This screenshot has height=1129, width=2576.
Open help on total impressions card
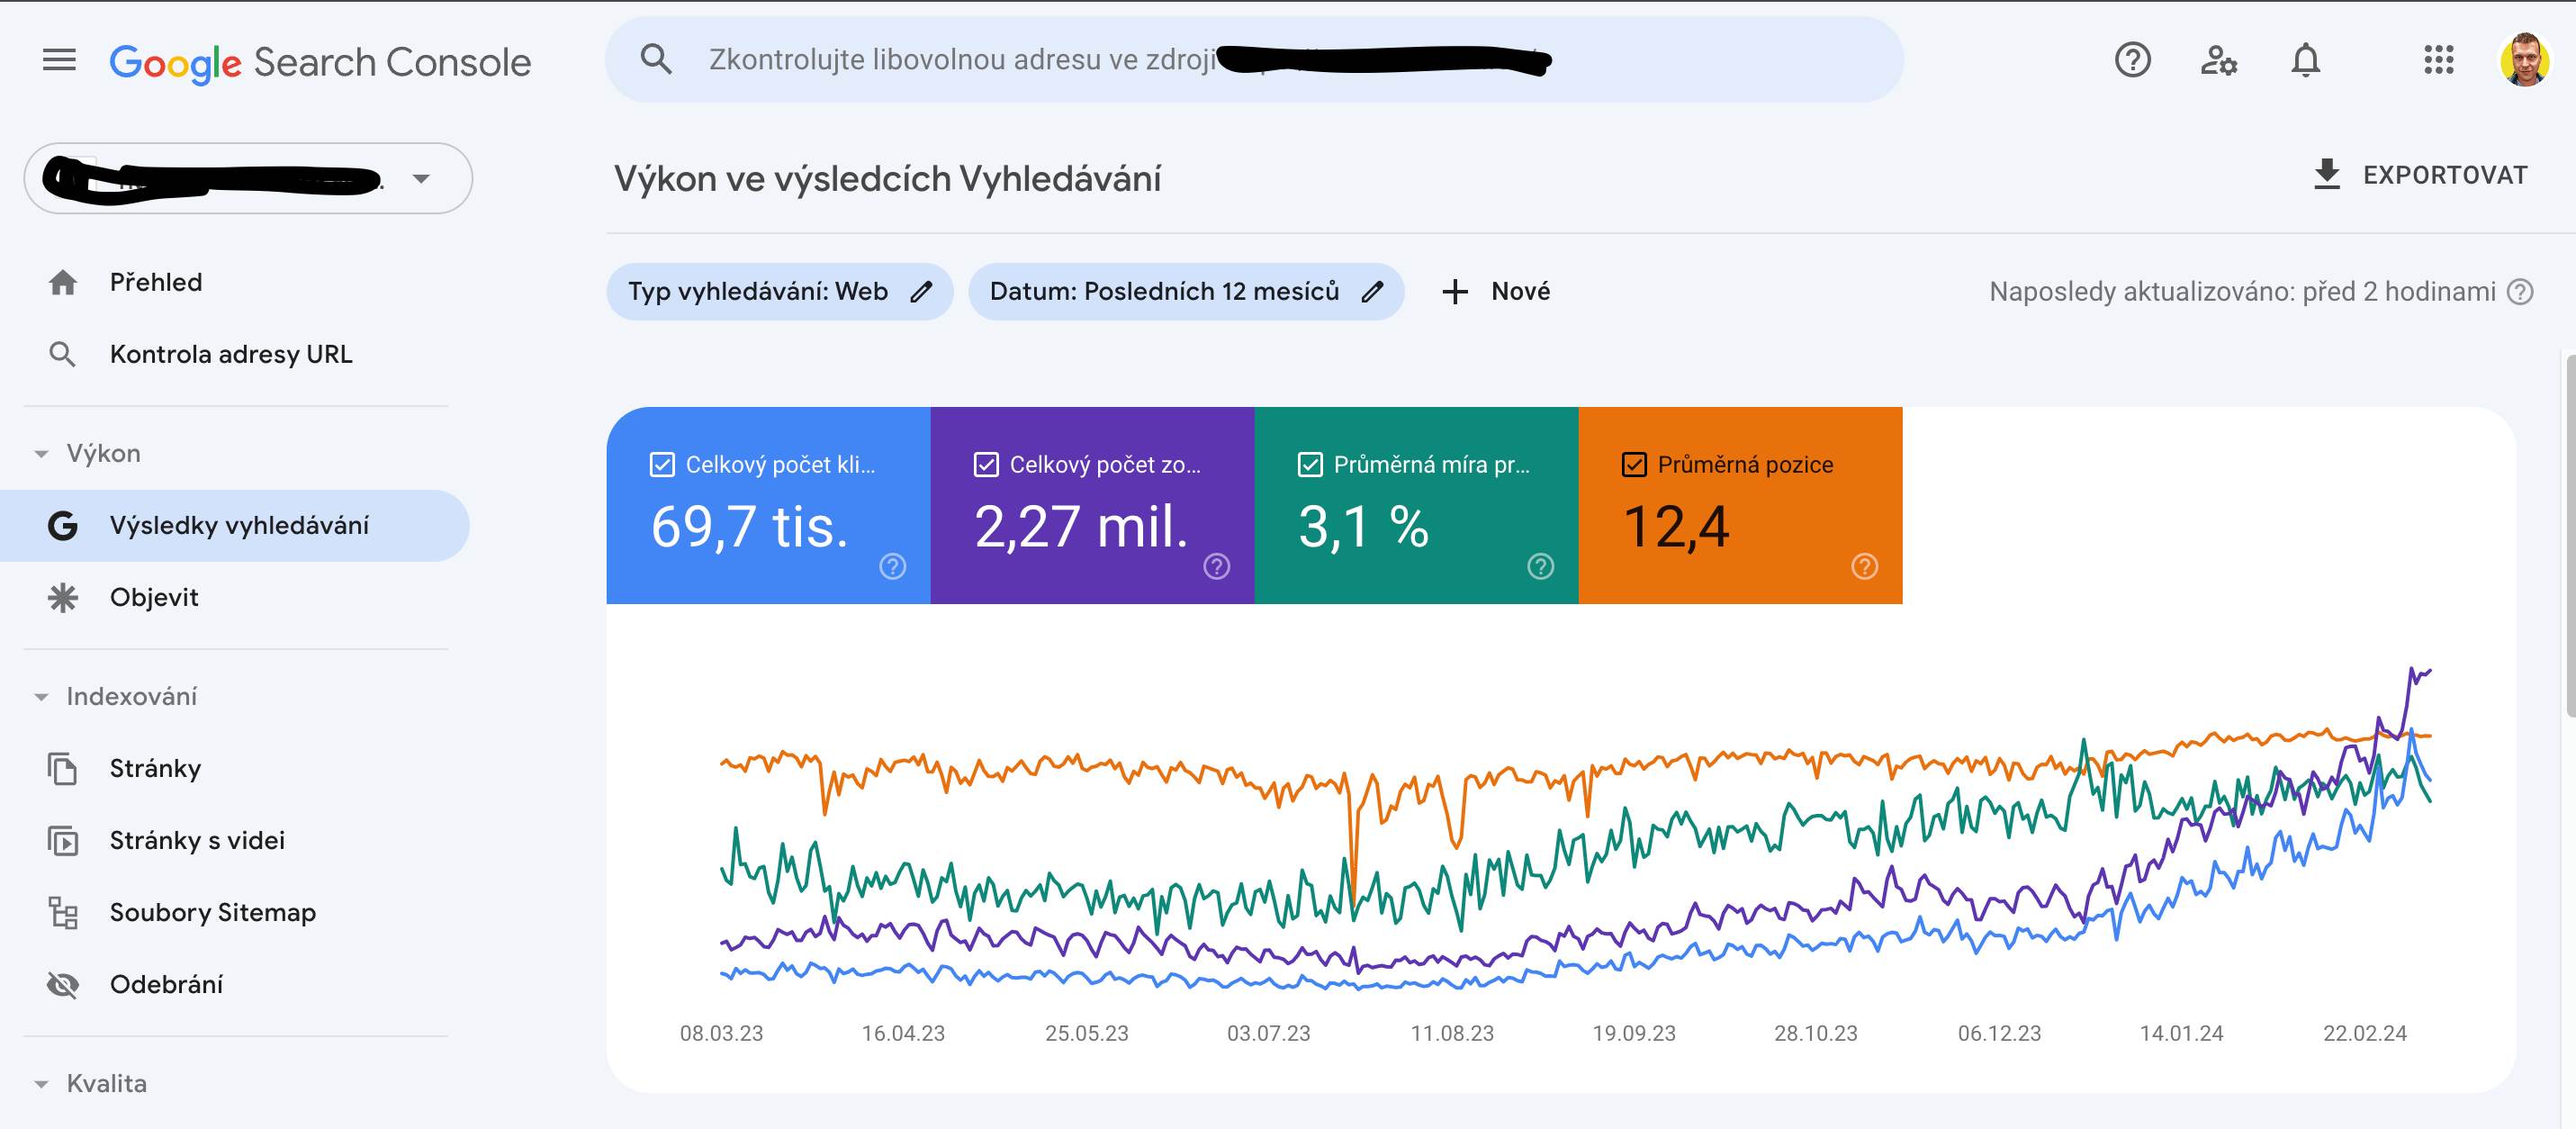click(1216, 567)
